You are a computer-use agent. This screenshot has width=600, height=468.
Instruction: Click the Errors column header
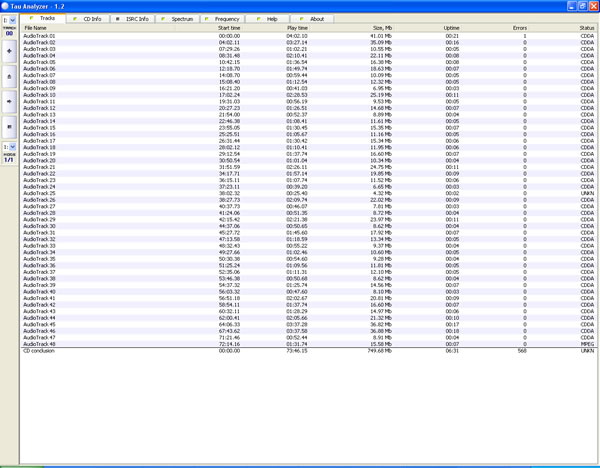coord(519,28)
